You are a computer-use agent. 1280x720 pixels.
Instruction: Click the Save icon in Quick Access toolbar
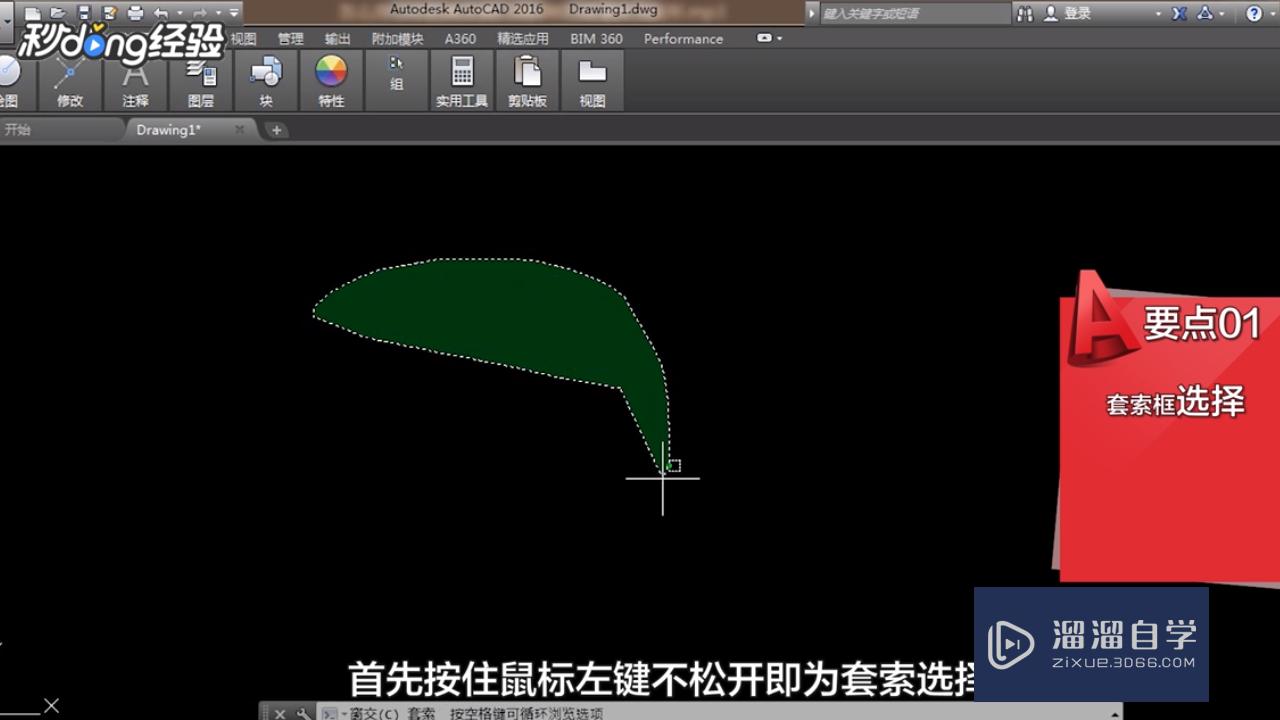(x=84, y=13)
